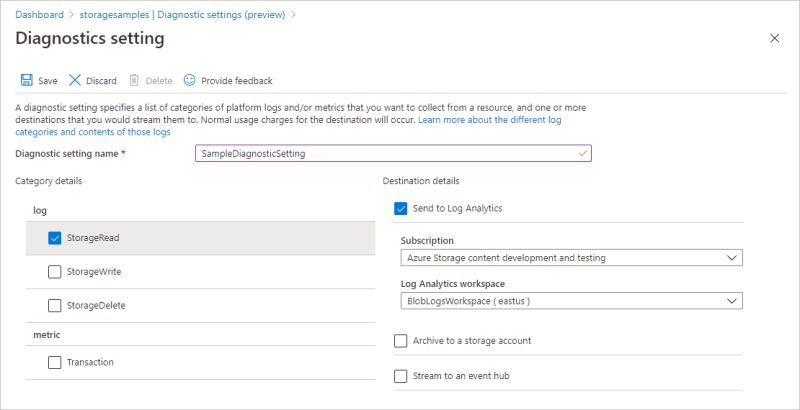Screen dimensions: 800x410
Task: Check the Transaction metric checkbox
Action: pyautogui.click(x=55, y=363)
